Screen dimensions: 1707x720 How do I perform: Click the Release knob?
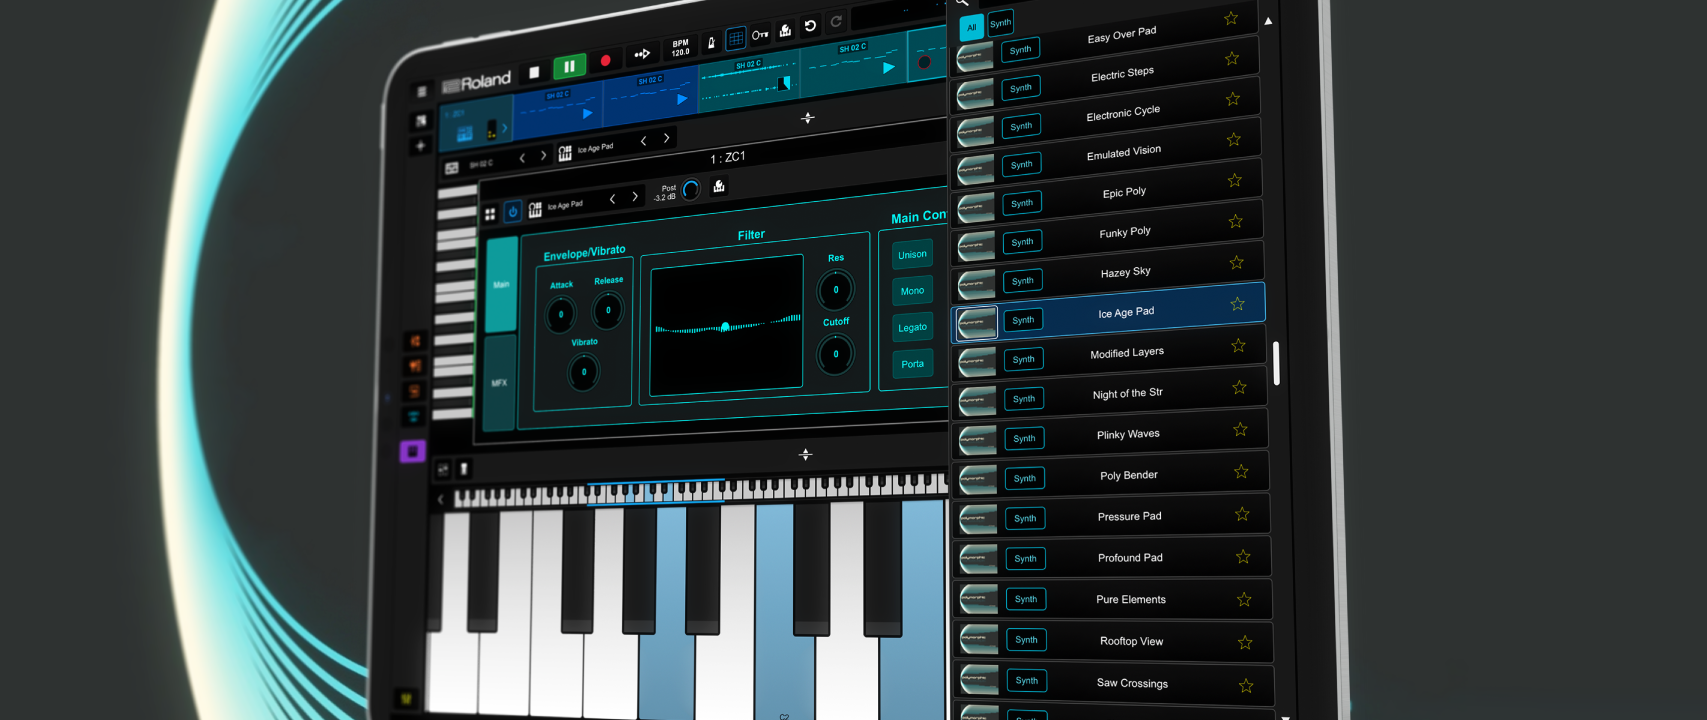[608, 310]
